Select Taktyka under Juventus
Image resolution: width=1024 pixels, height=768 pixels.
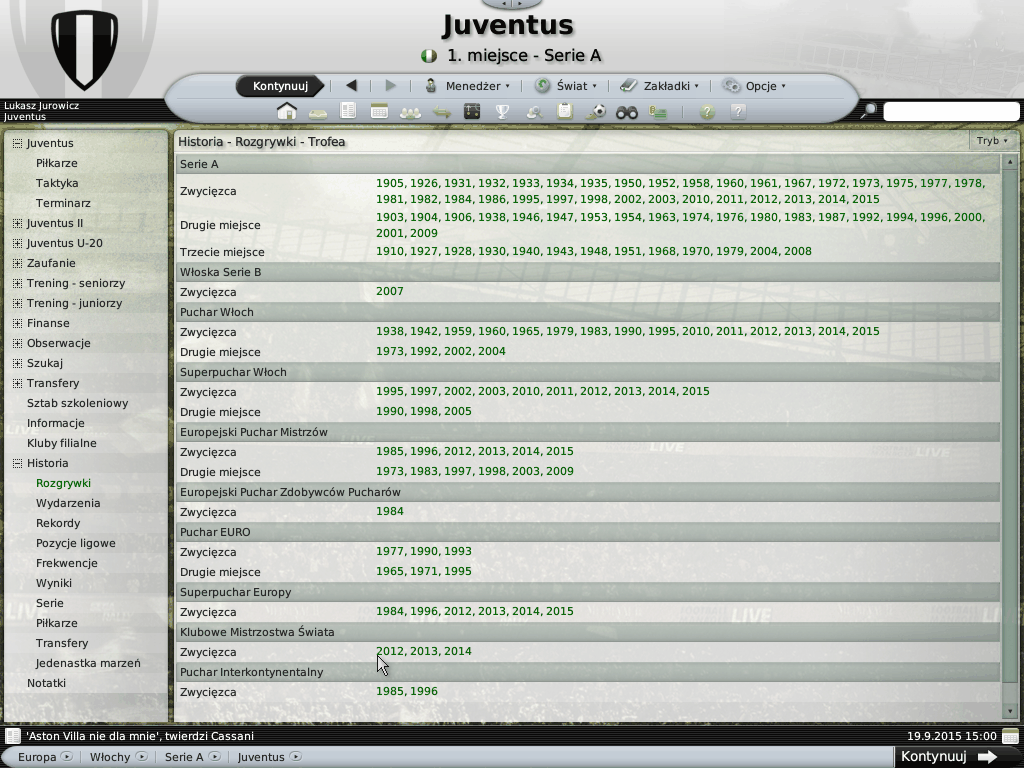point(57,184)
